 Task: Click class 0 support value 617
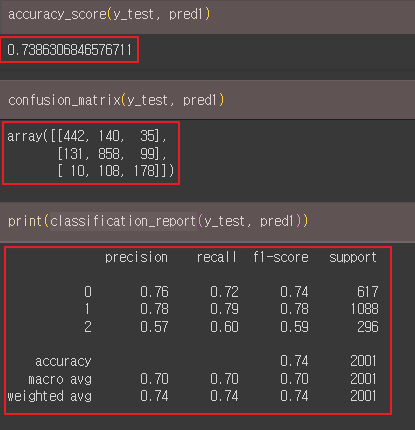368,292
